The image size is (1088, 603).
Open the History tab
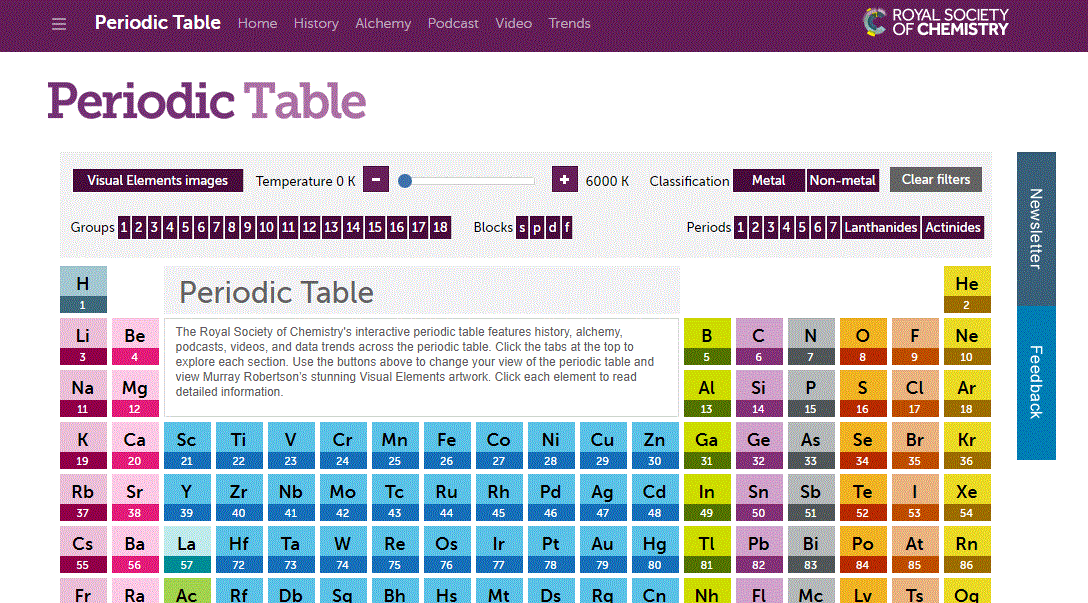tap(316, 24)
